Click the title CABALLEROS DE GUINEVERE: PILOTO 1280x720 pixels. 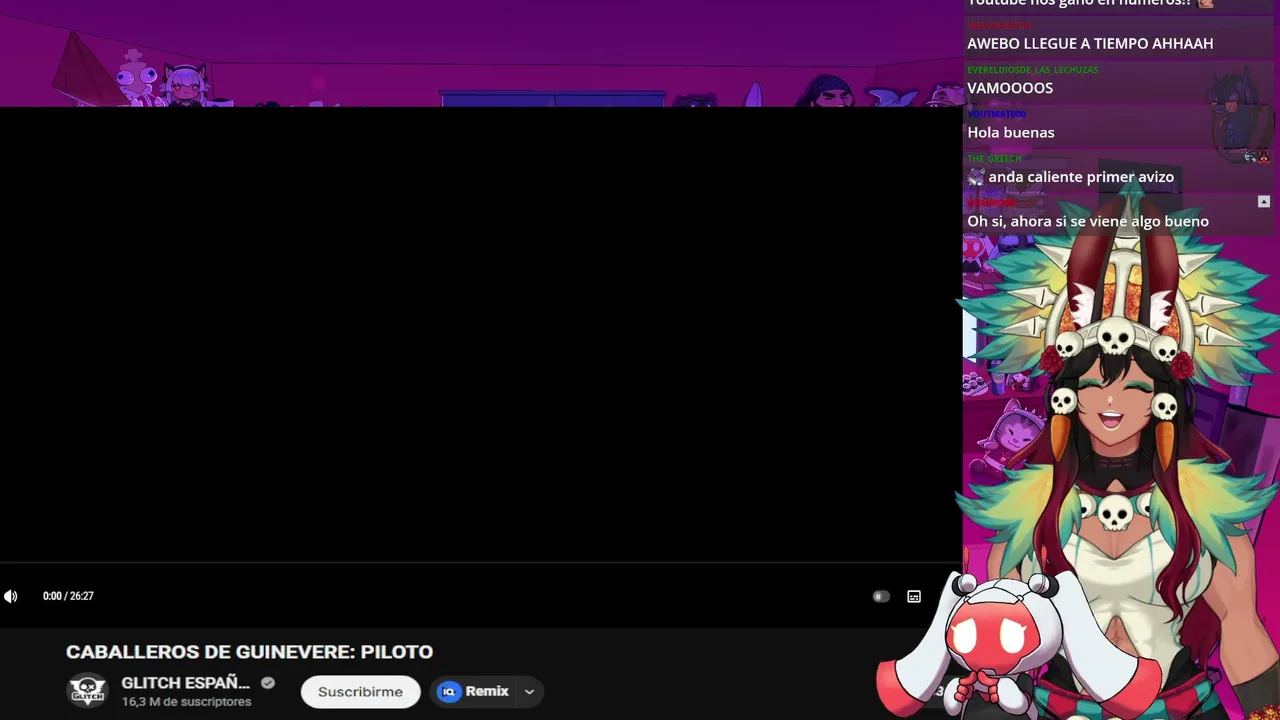click(x=249, y=652)
